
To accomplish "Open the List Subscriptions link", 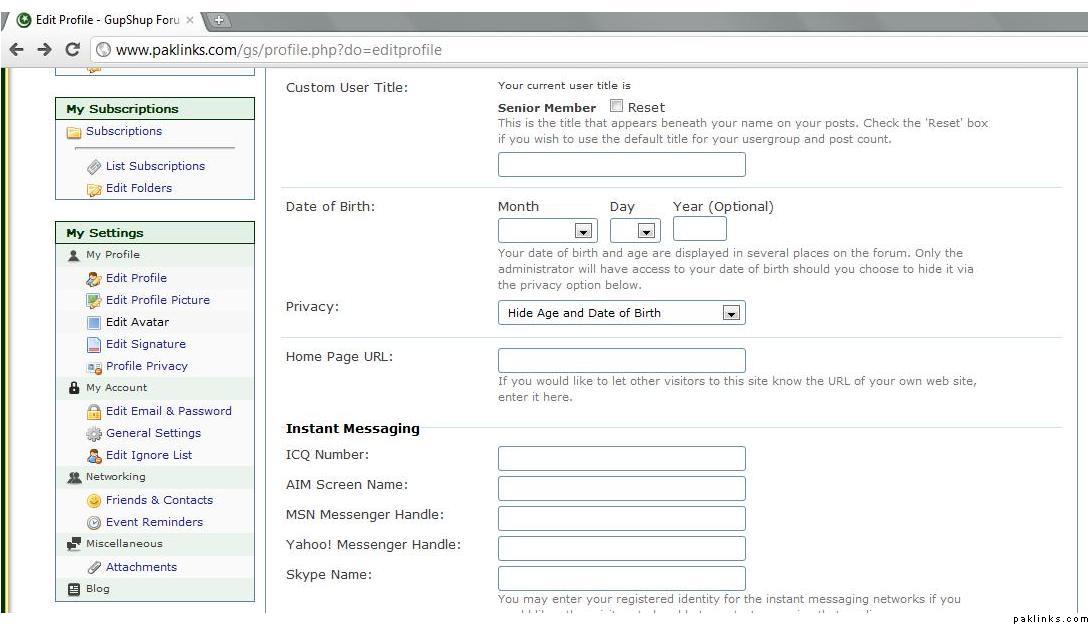I will (x=155, y=166).
